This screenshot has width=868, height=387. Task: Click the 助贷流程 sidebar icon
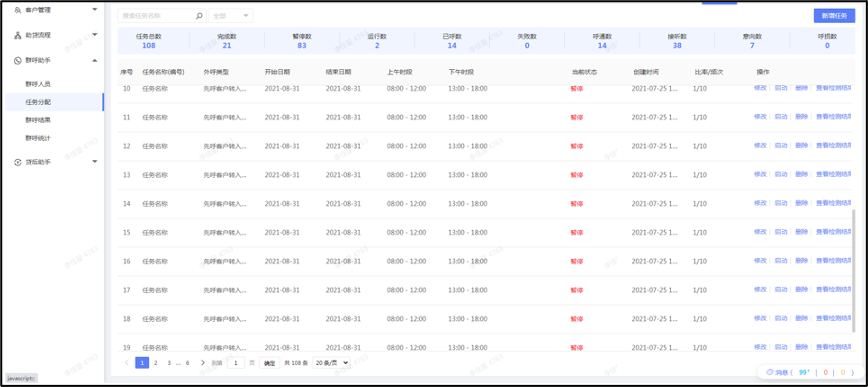pyautogui.click(x=18, y=35)
